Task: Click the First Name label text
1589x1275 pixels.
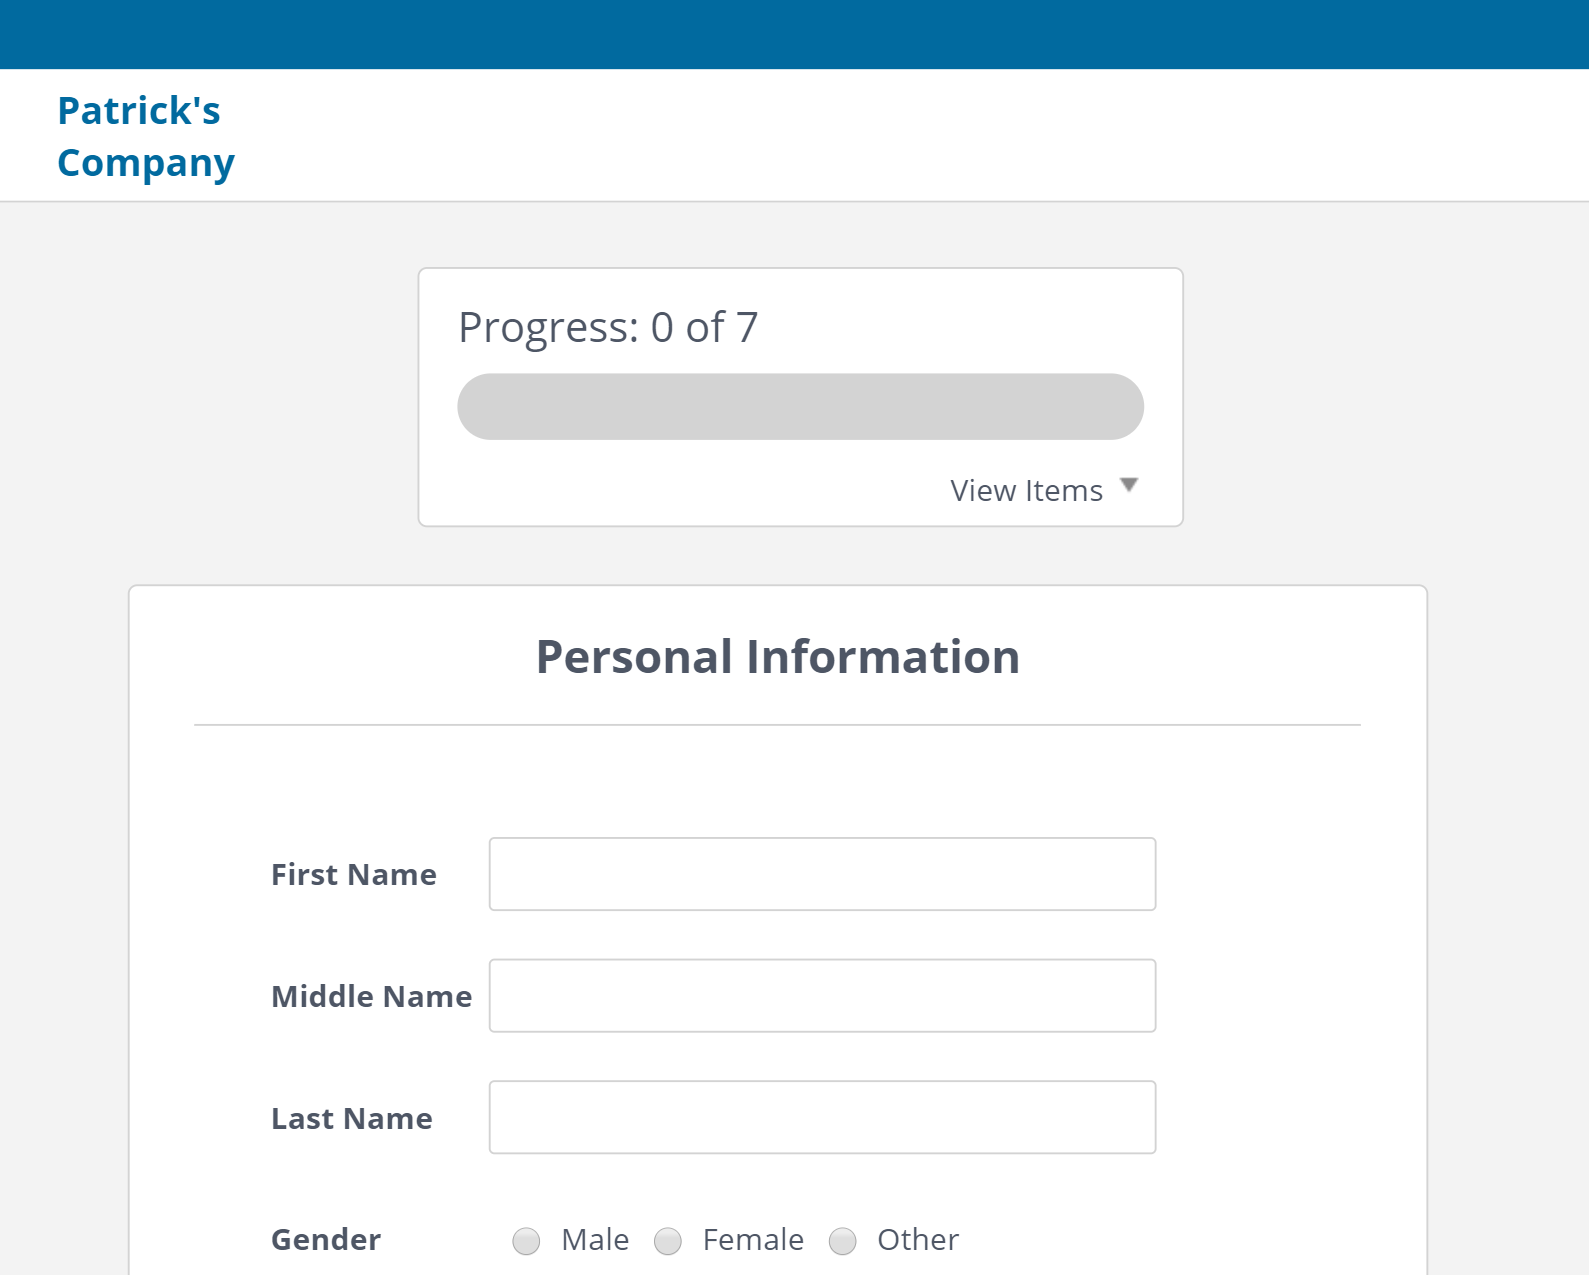Action: click(353, 874)
